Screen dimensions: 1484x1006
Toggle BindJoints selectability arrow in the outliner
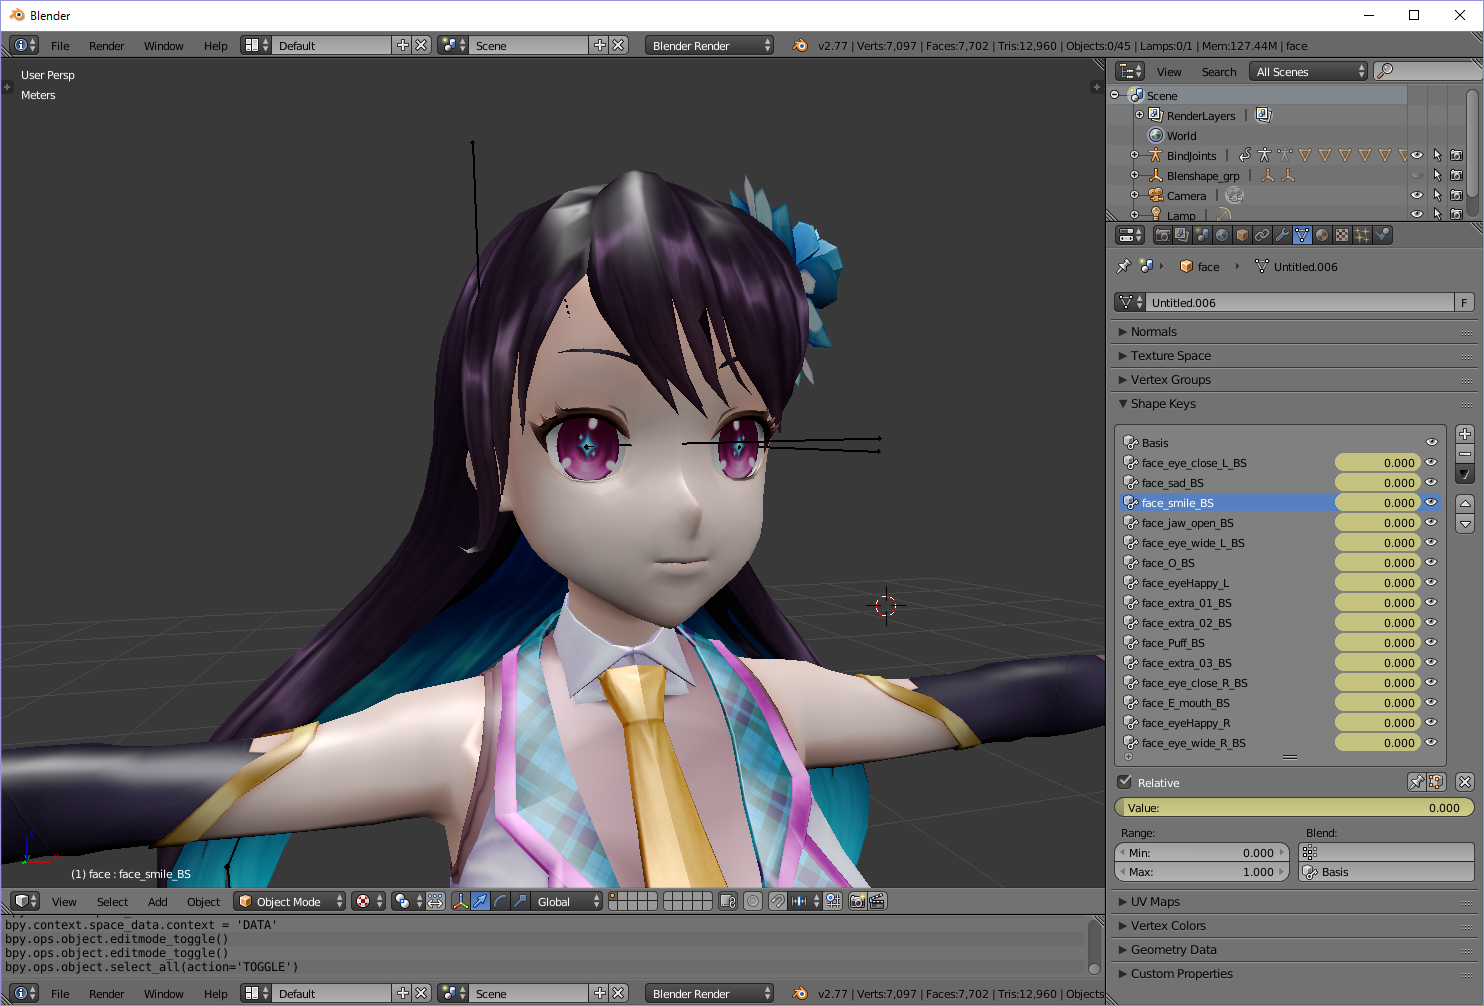(1437, 155)
